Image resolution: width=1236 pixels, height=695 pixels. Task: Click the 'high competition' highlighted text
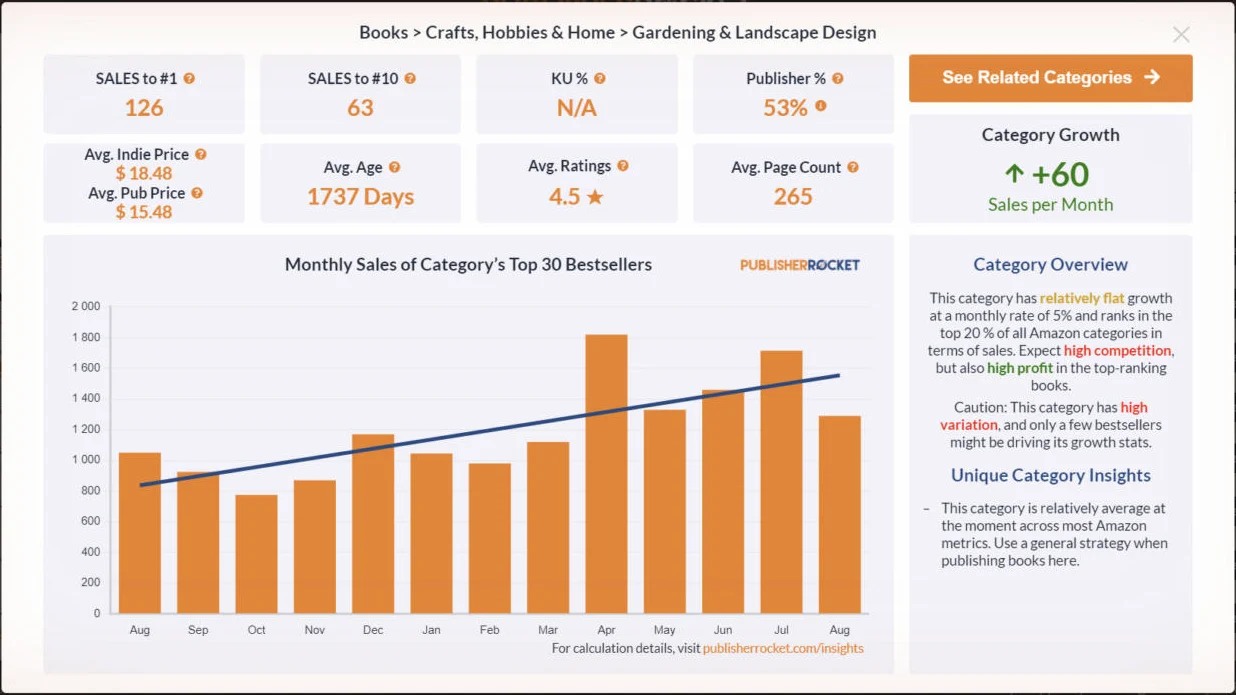click(1117, 350)
